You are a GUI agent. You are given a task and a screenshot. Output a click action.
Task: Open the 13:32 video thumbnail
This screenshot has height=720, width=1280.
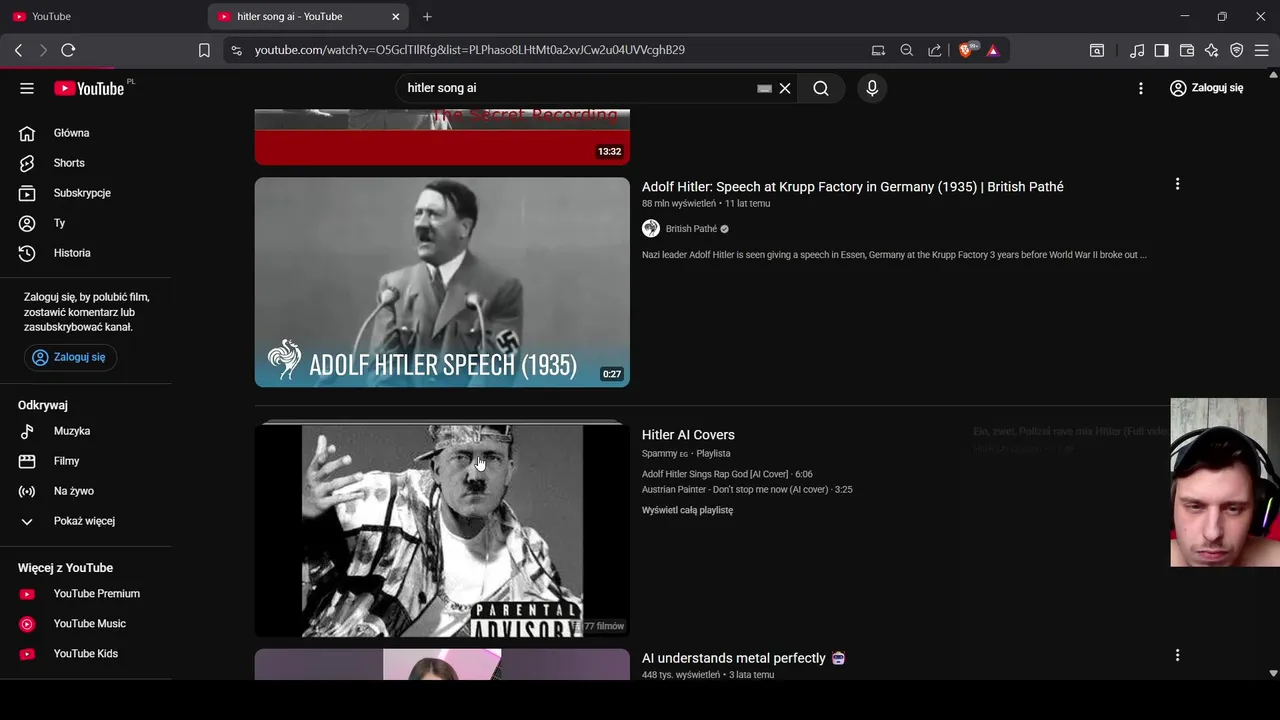pos(442,137)
